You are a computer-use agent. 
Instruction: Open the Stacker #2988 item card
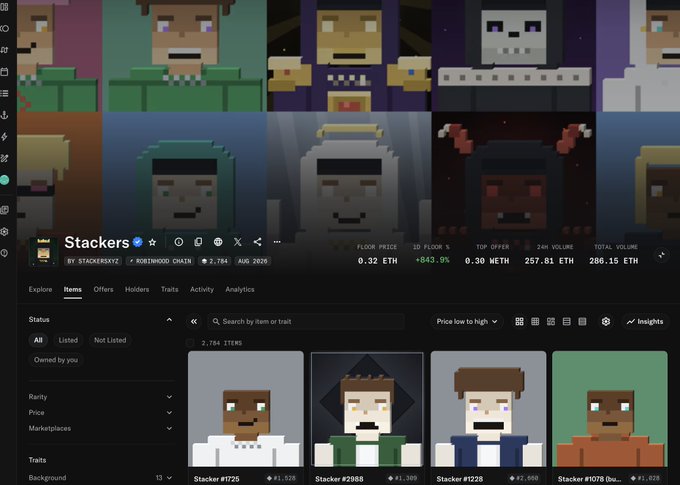tap(367, 418)
